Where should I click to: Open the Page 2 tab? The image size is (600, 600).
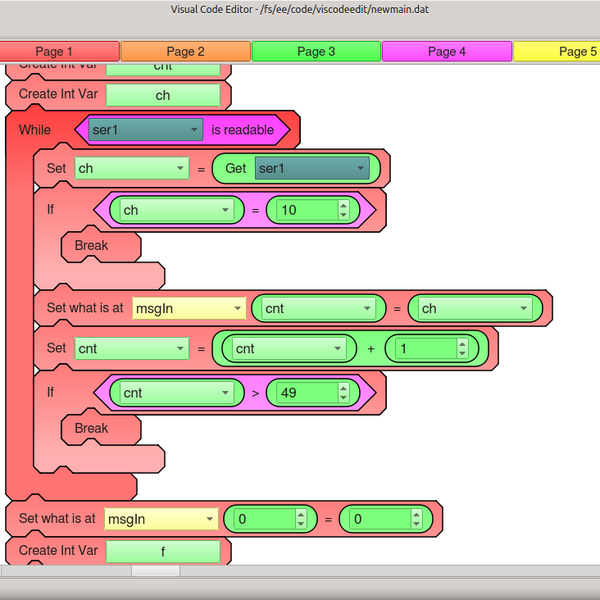pos(186,51)
